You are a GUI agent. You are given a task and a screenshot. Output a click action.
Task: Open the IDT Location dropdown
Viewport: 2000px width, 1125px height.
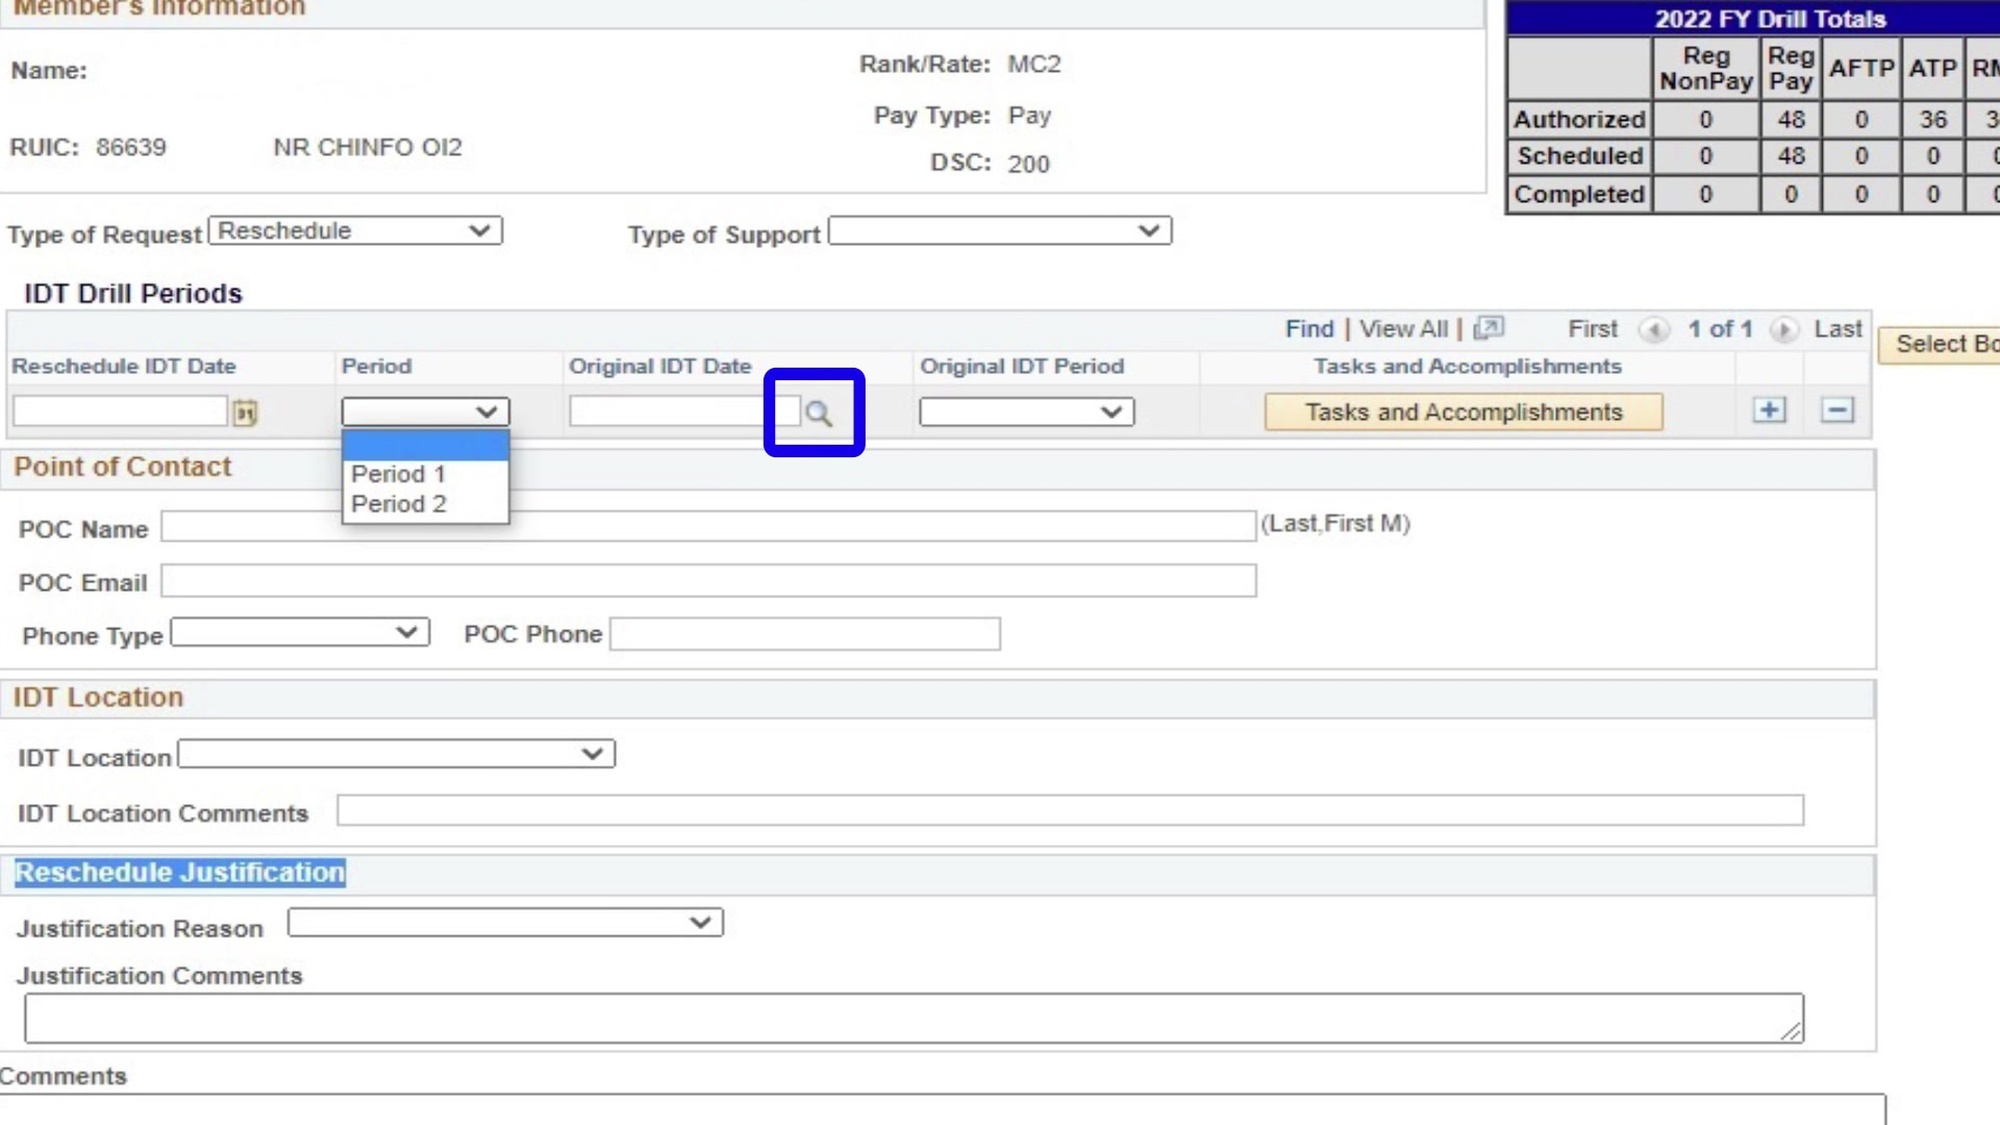point(396,754)
